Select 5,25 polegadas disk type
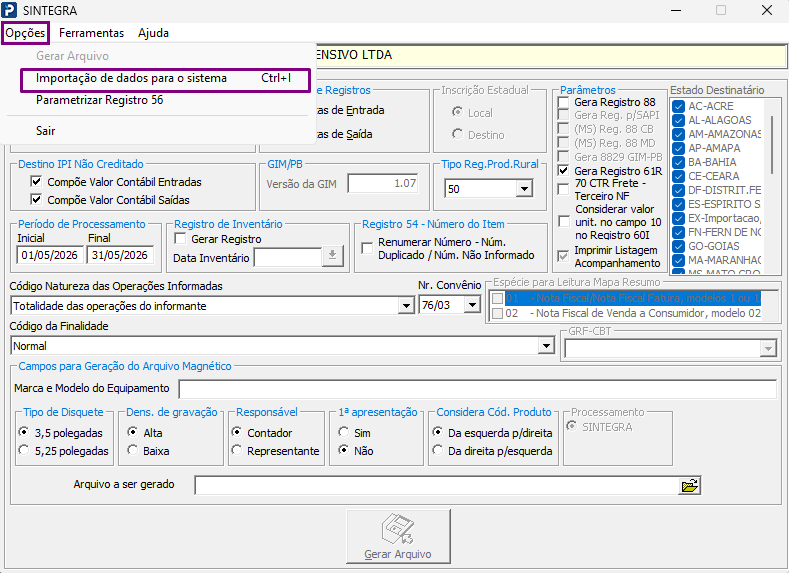This screenshot has width=789, height=573. [24, 450]
